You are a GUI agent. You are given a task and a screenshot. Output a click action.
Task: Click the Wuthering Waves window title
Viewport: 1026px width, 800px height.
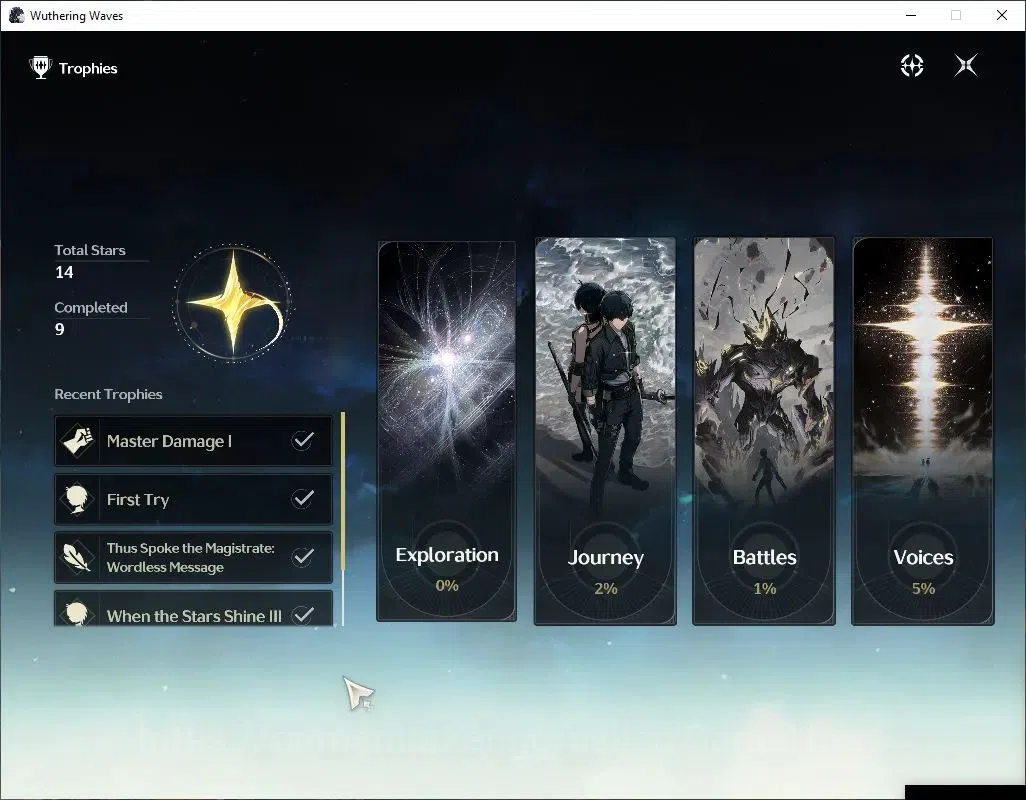(77, 16)
